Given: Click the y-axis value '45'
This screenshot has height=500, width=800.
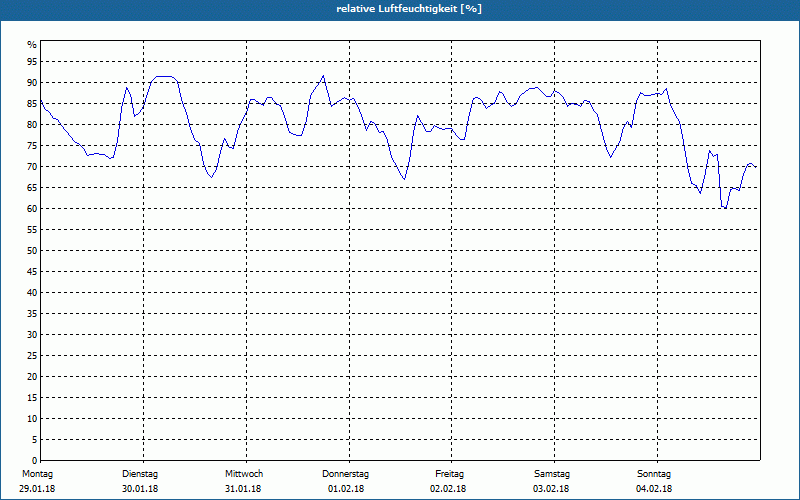Looking at the screenshot, I should pyautogui.click(x=32, y=271).
